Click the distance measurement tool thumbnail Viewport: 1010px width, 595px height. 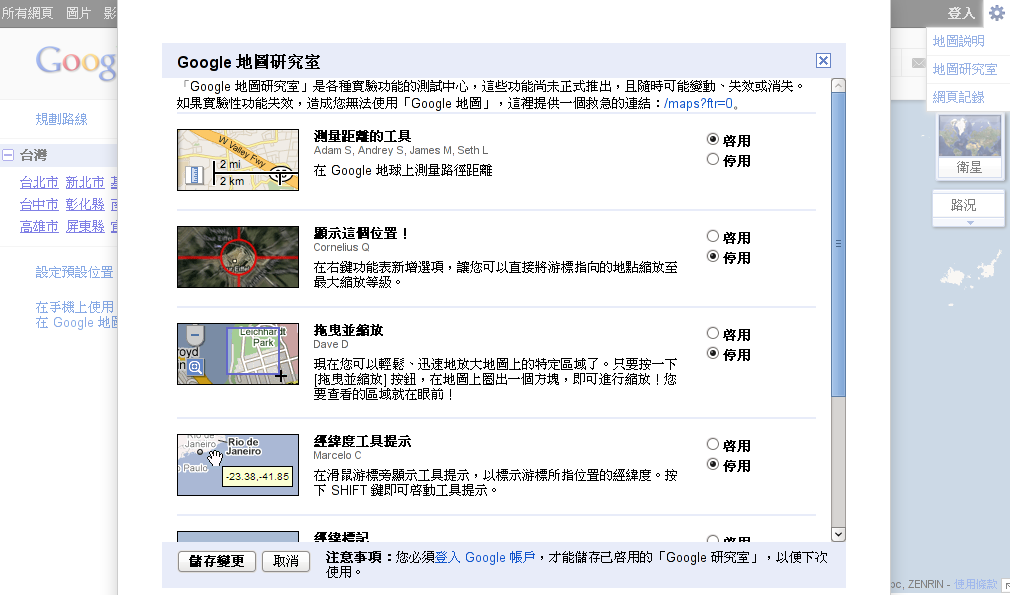tap(238, 160)
